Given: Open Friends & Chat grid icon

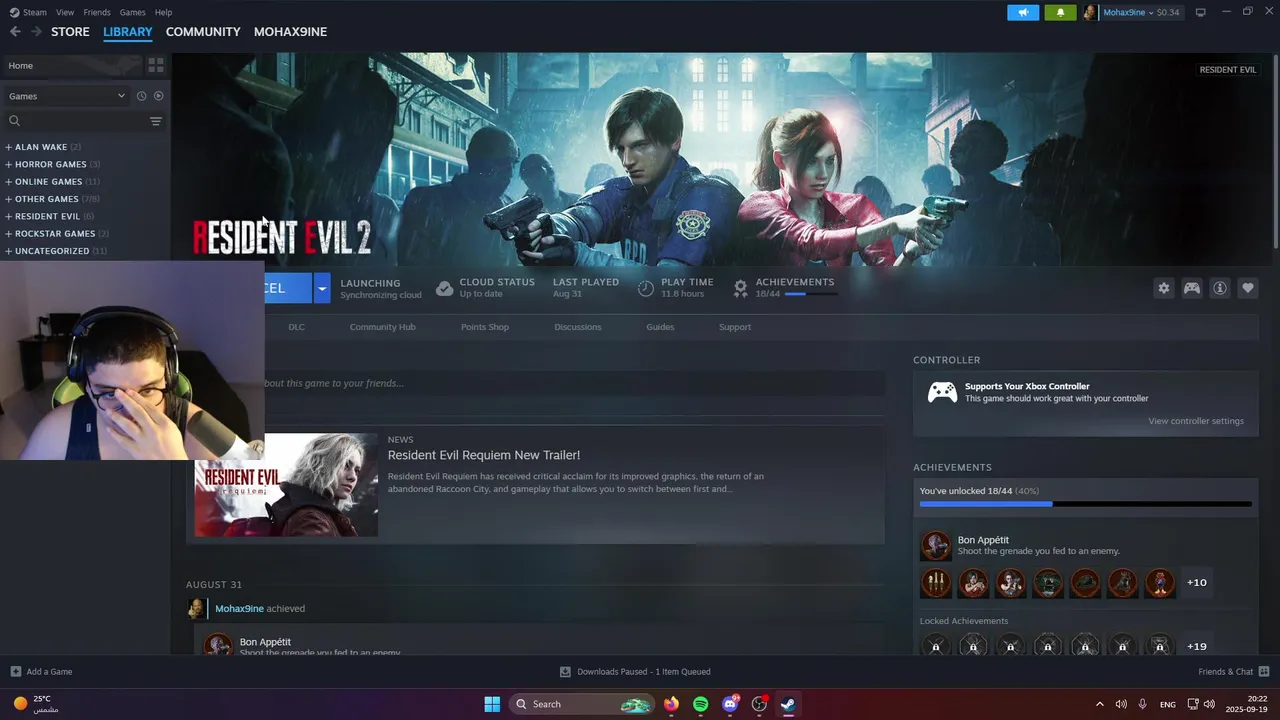Looking at the screenshot, I should [1264, 671].
